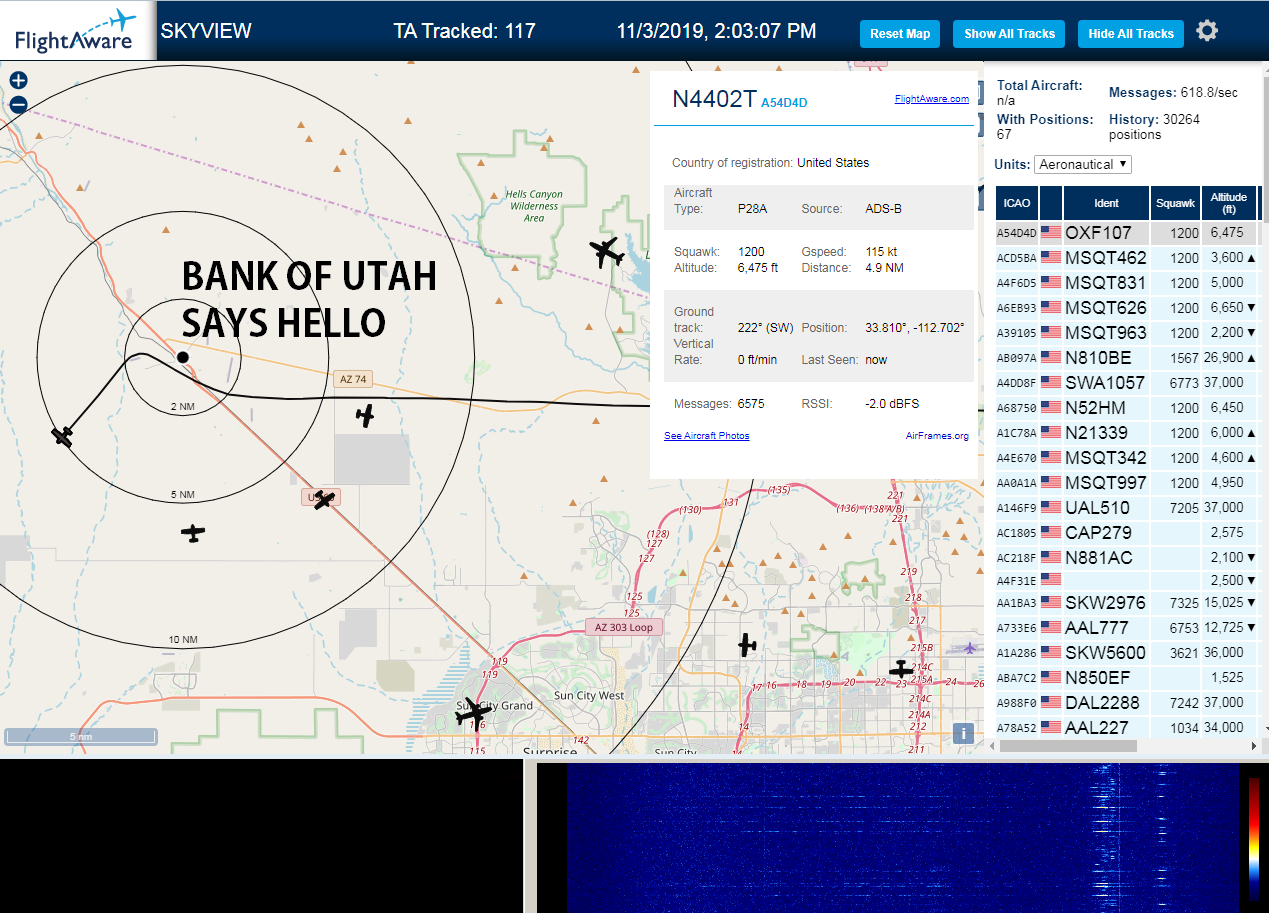
Task: Select the aircraft near AZ 303 Loop
Action: [747, 645]
